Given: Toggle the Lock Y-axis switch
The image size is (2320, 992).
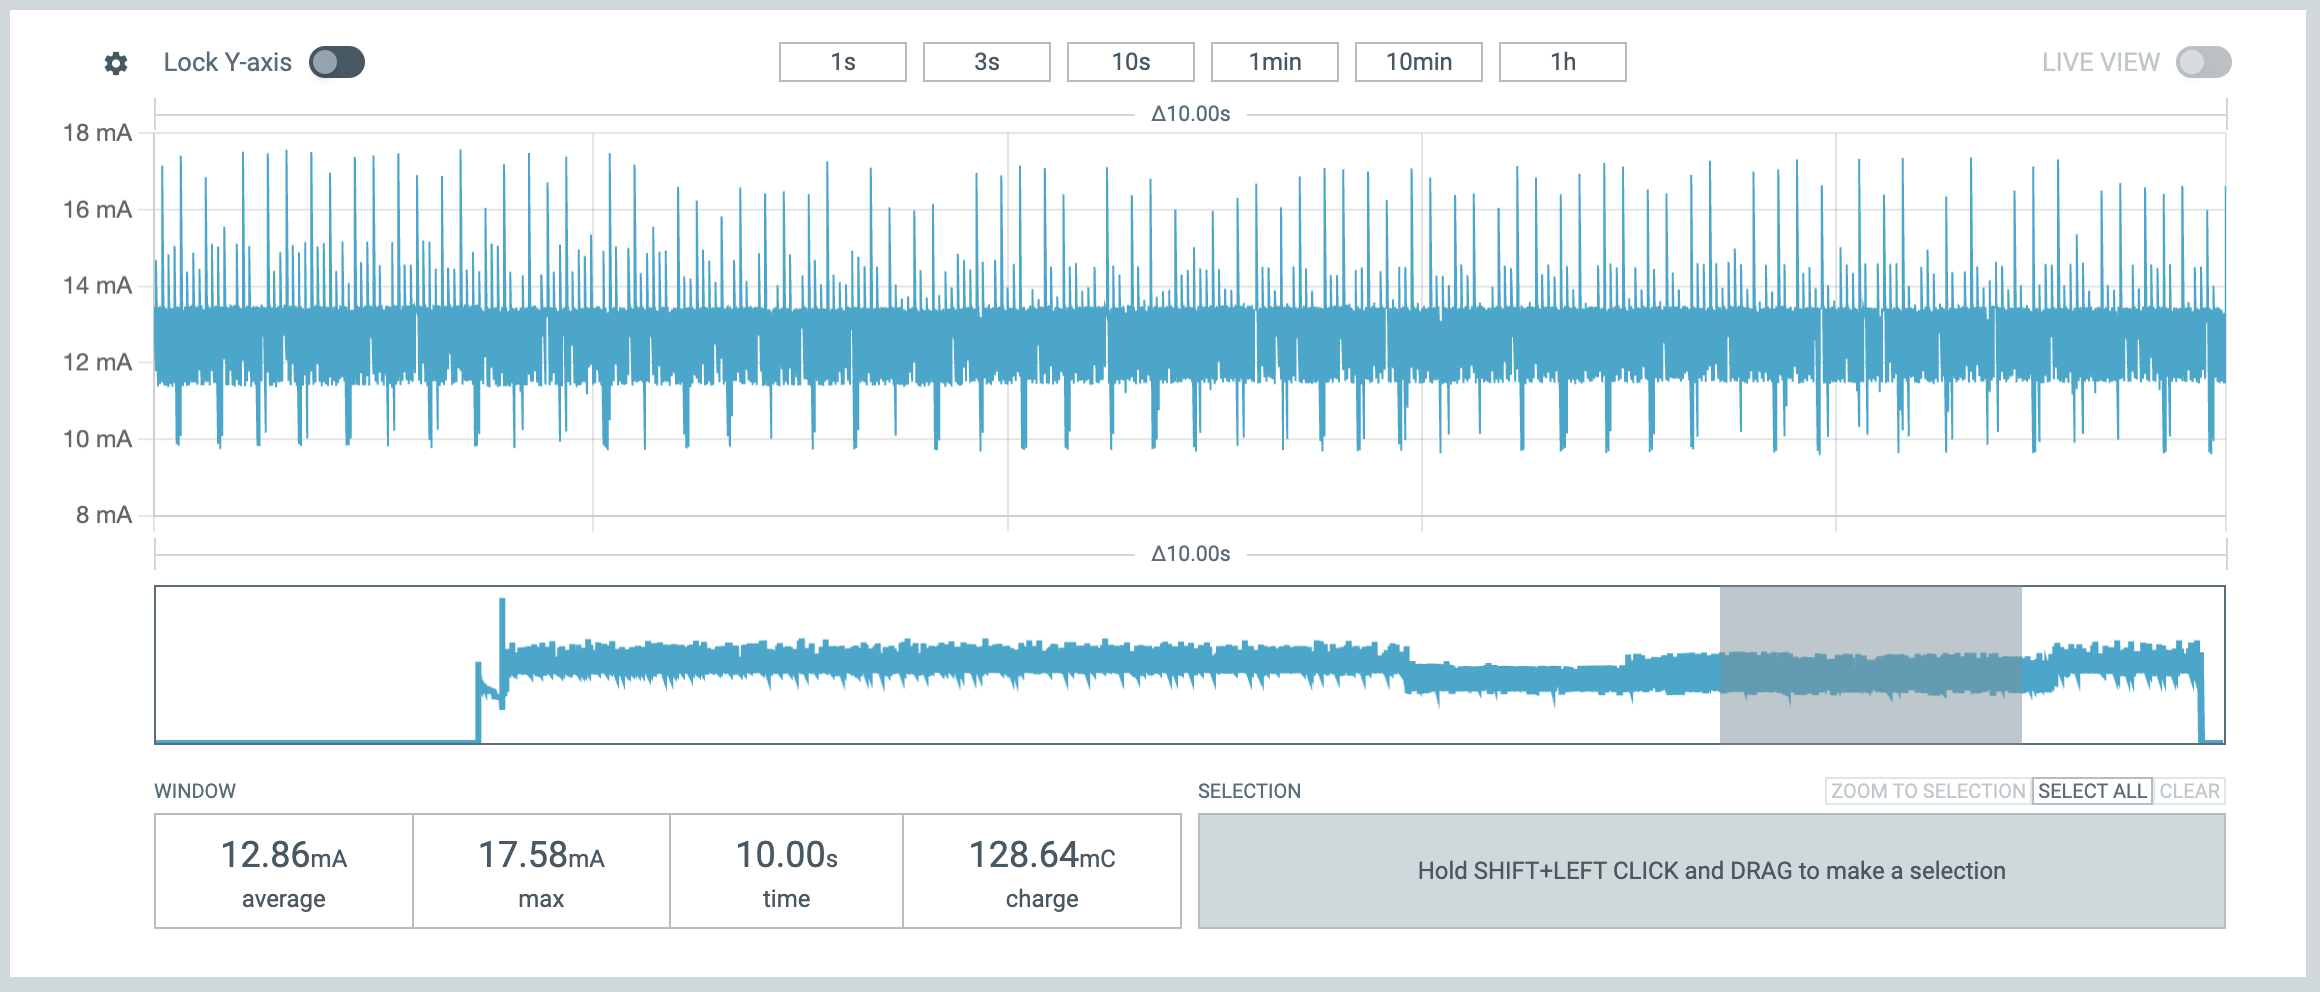Looking at the screenshot, I should [x=337, y=62].
